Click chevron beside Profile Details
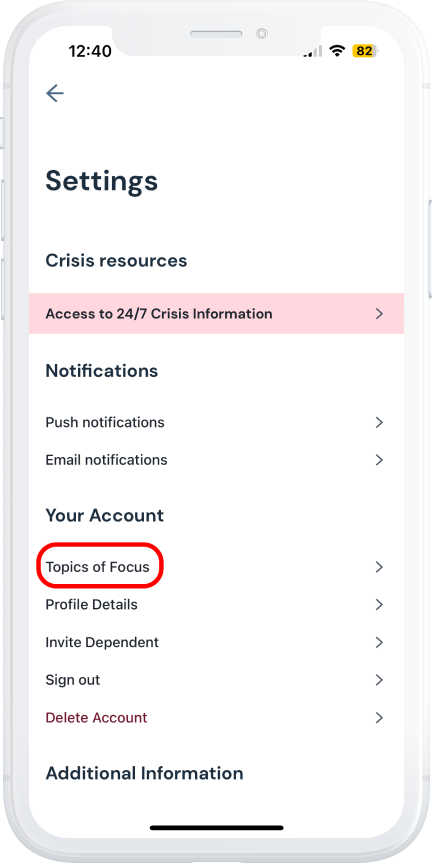Viewport: 432px width, 863px height. (379, 604)
